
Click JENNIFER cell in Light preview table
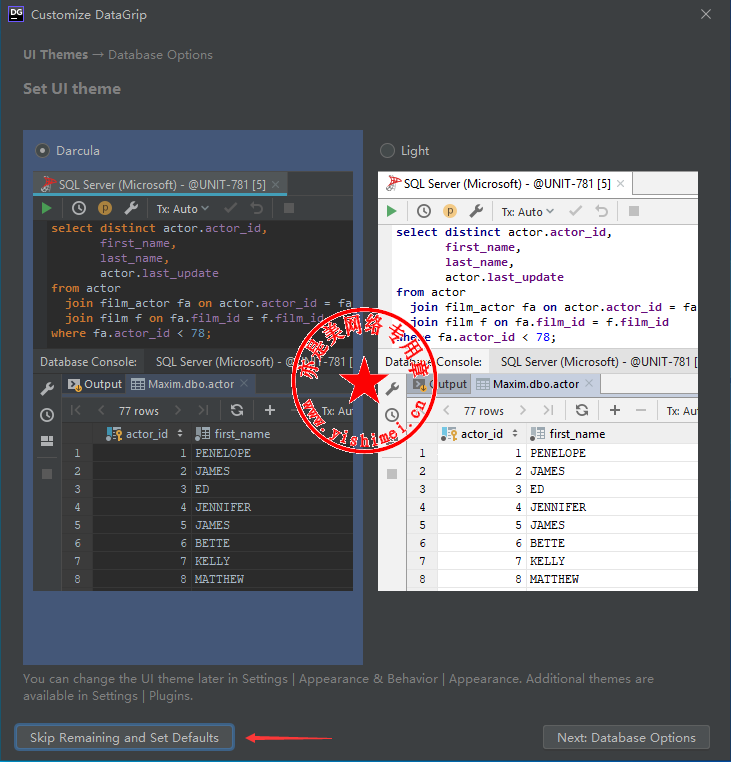[612, 507]
